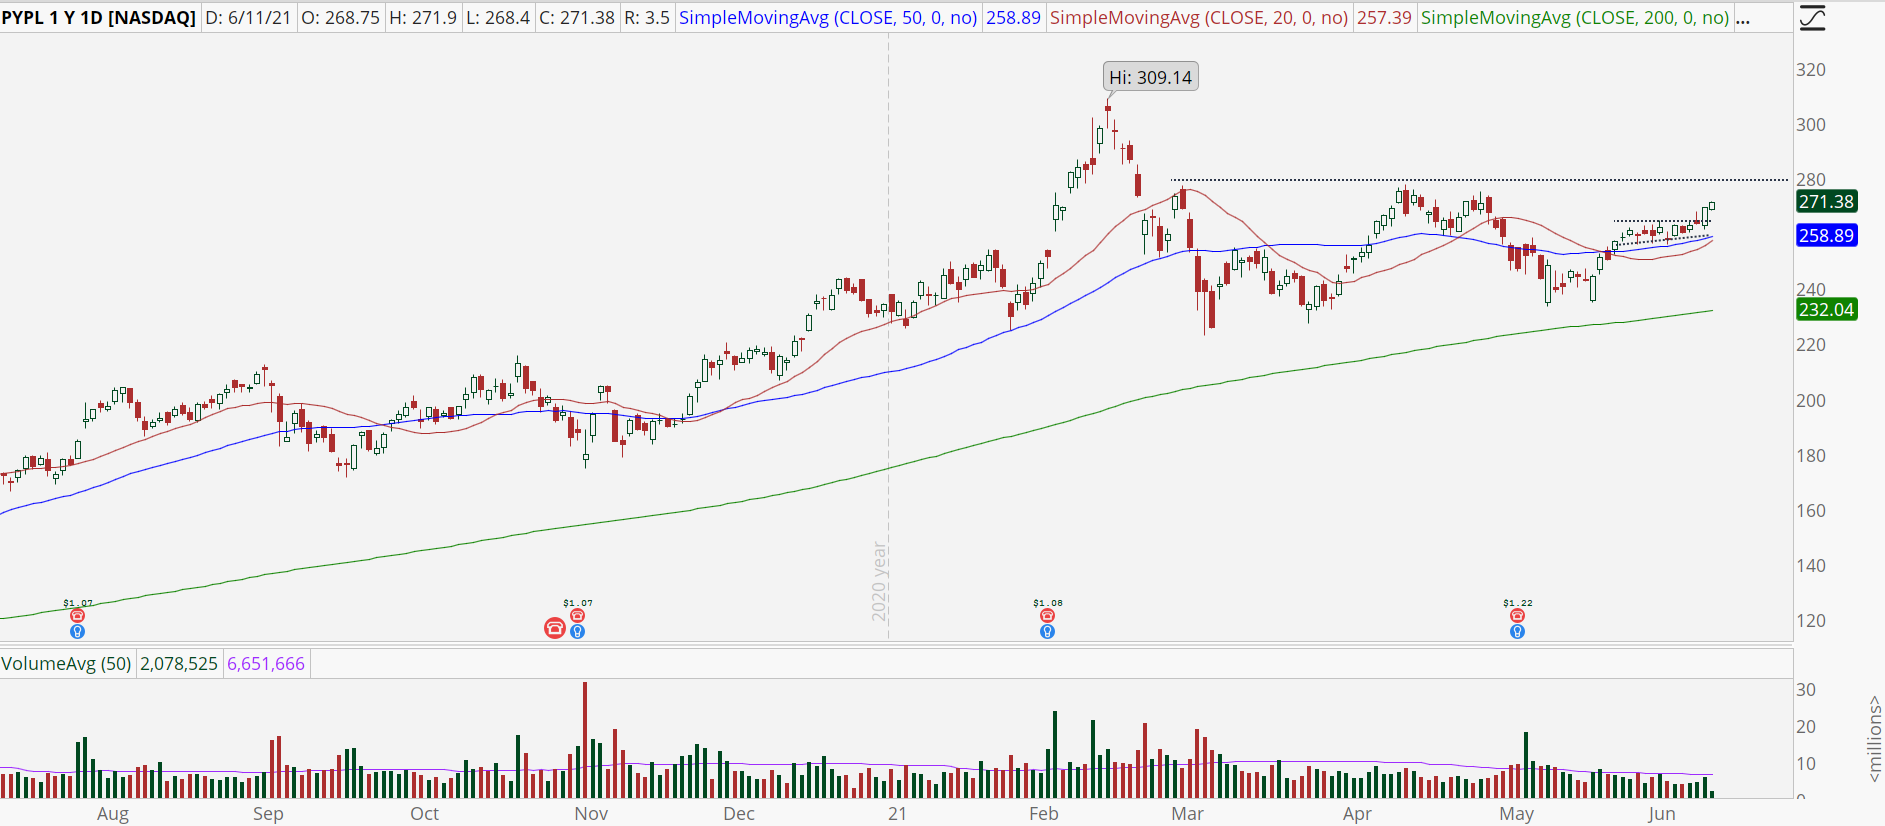Screen dimensions: 1885x826
Task: Click the green 232.04 price axis tag
Action: point(1827,310)
